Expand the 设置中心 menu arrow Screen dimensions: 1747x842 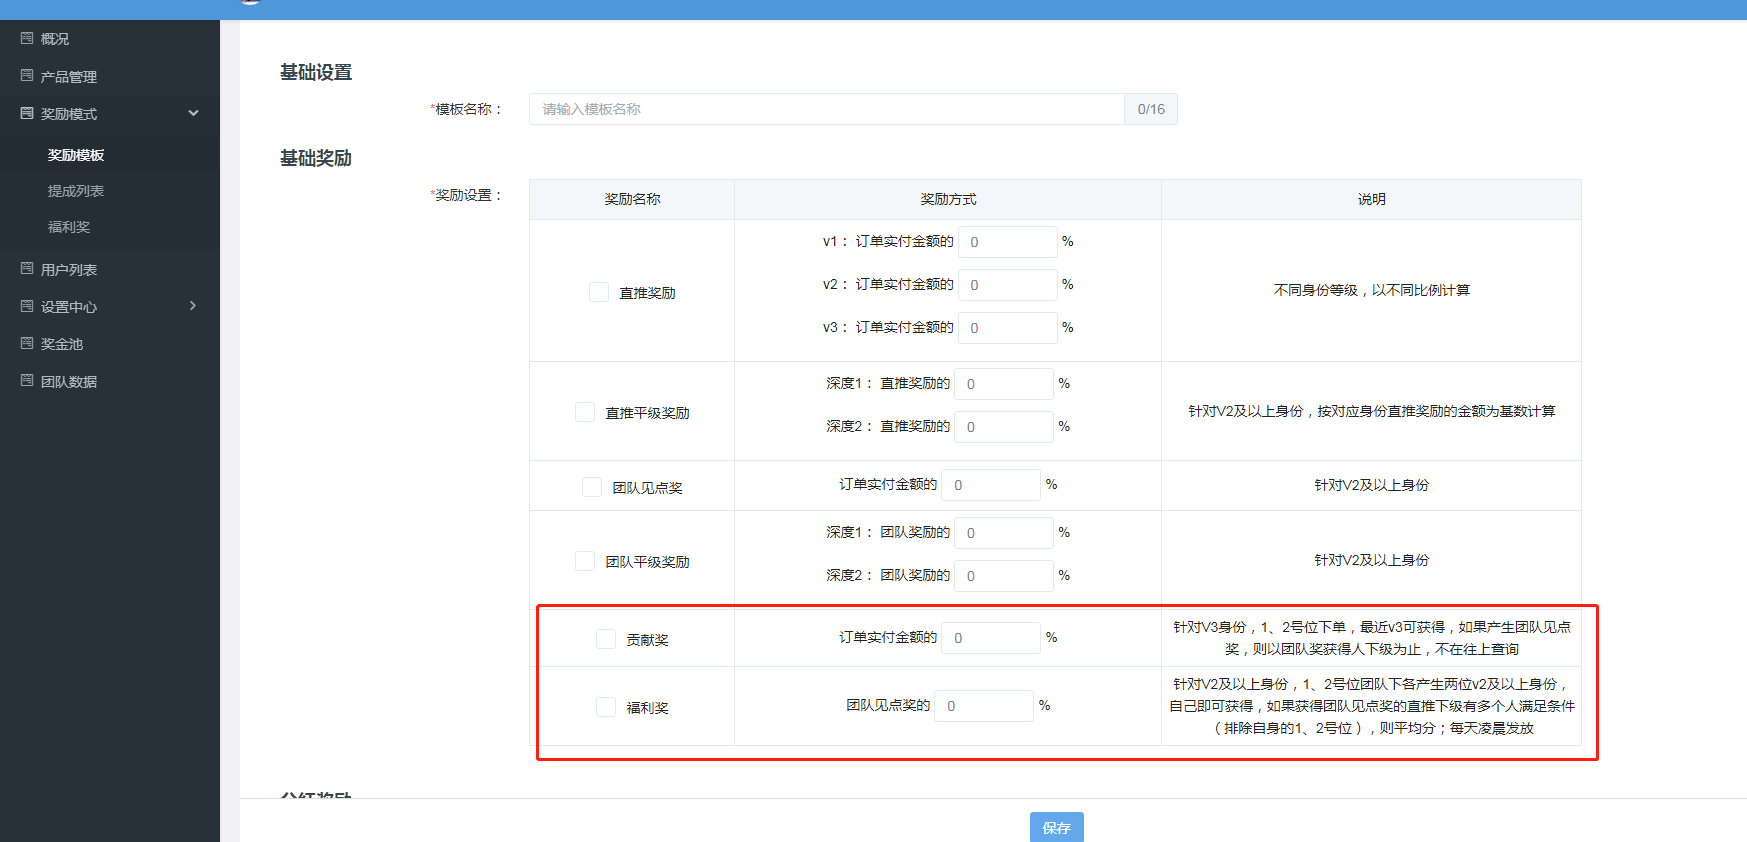193,306
